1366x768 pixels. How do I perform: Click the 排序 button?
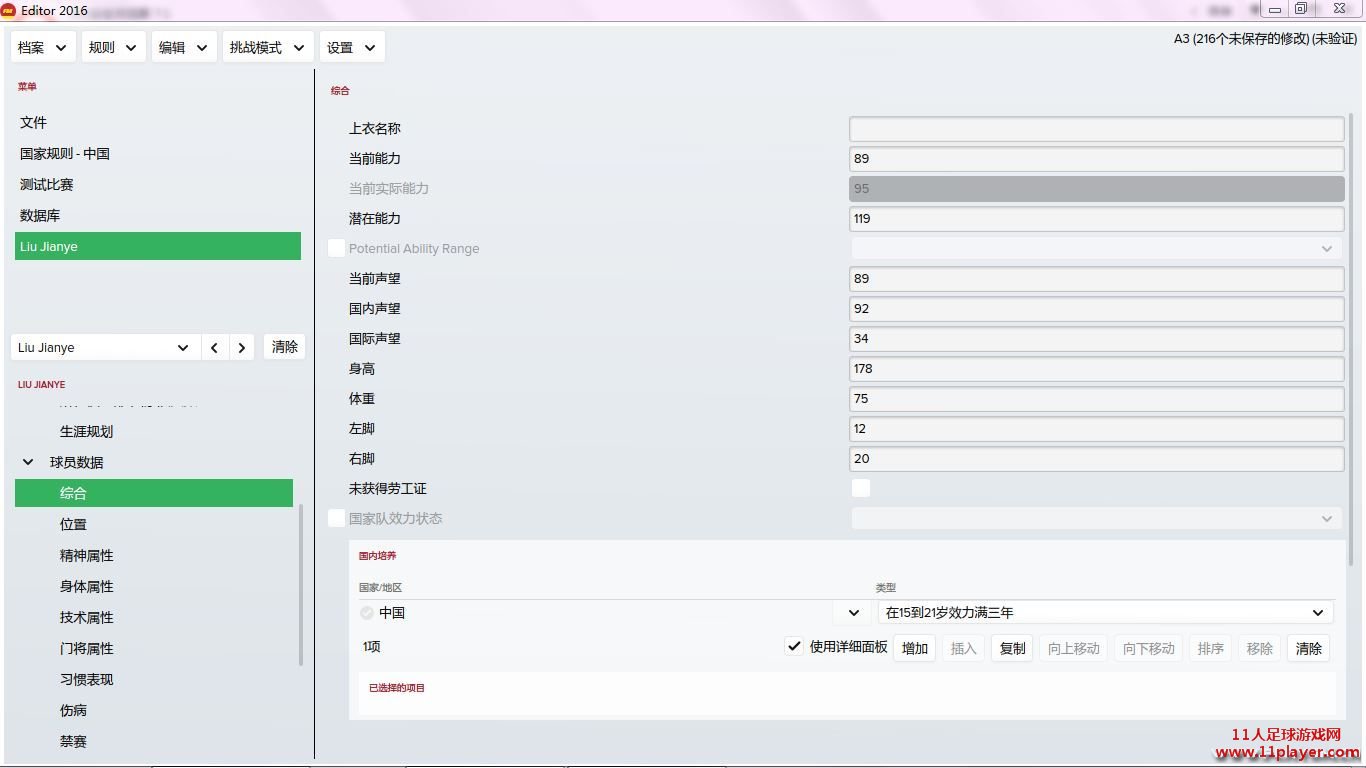click(1211, 648)
